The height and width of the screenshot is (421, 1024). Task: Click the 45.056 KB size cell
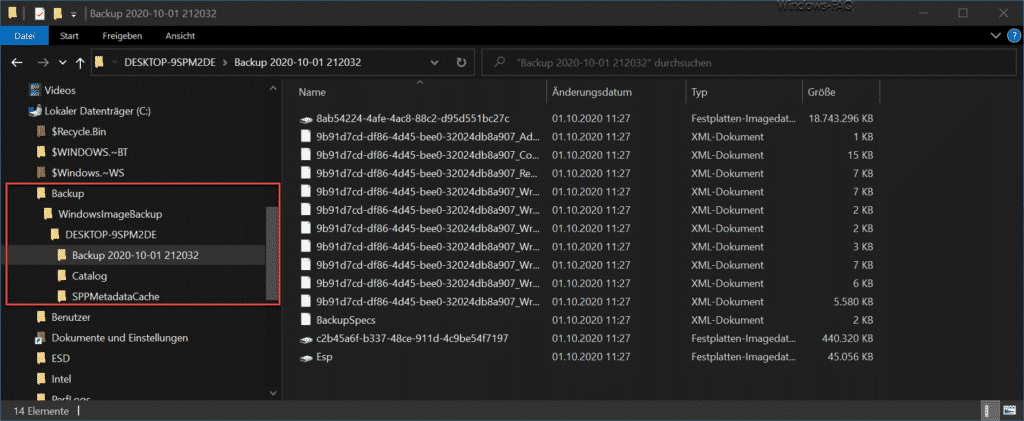pyautogui.click(x=852, y=357)
